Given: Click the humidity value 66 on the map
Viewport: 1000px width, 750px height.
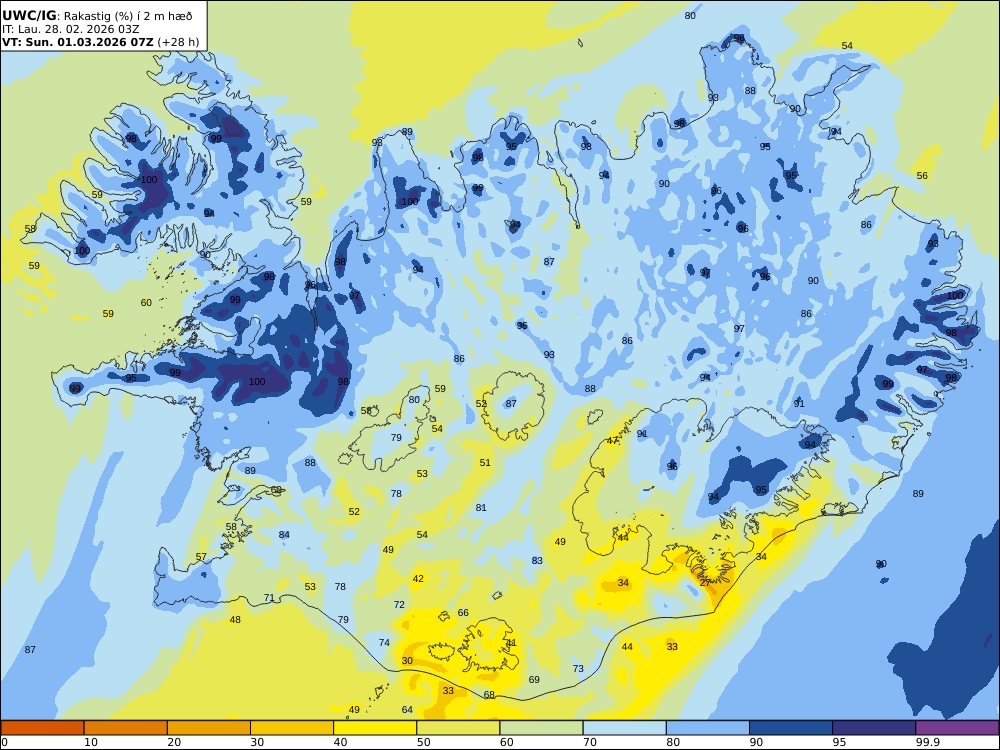Looking at the screenshot, I should point(463,612).
